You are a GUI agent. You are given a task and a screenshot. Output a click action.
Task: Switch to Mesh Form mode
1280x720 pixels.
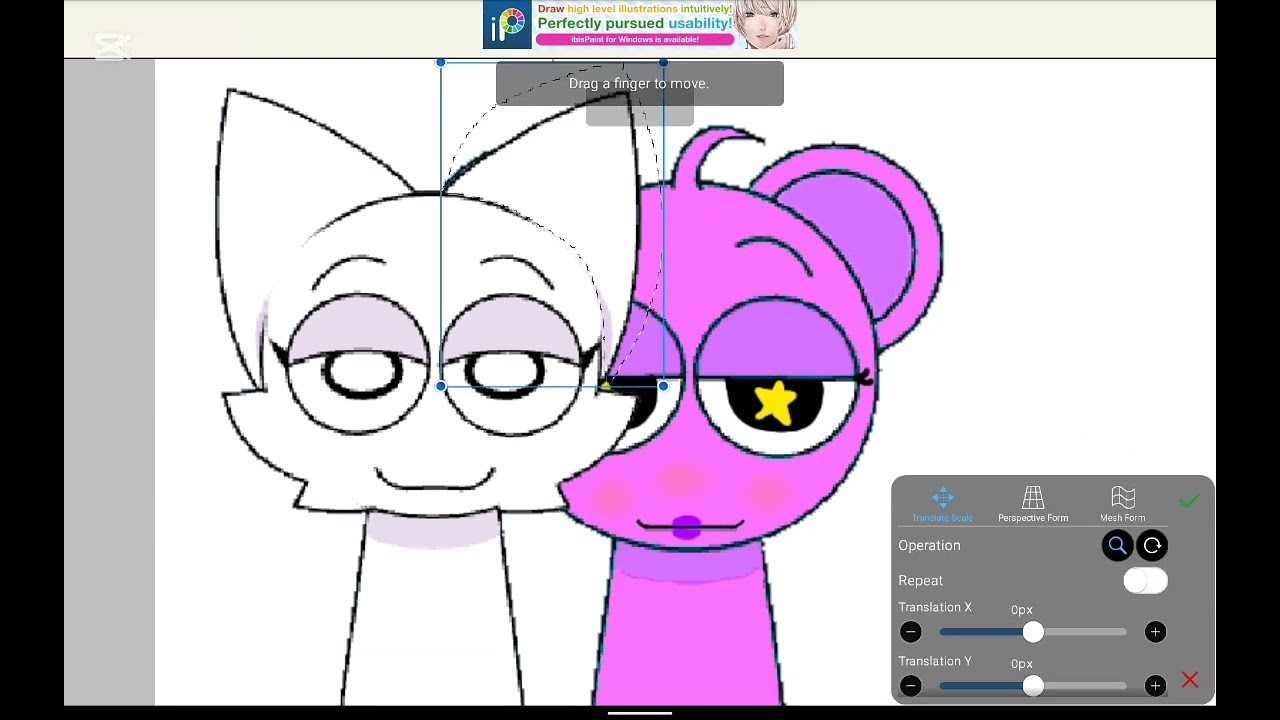coord(1123,504)
